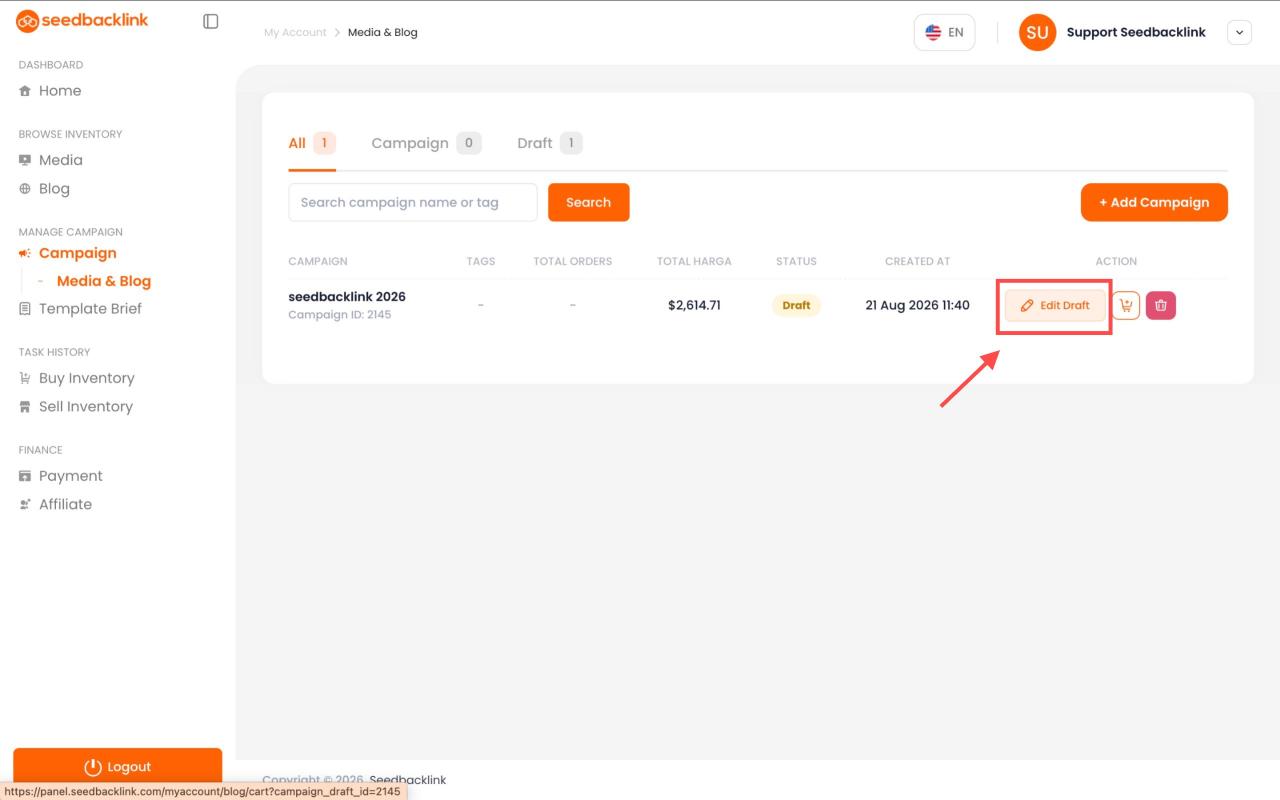Click the Payment wallet icon
The image size is (1280, 800).
coord(25,476)
